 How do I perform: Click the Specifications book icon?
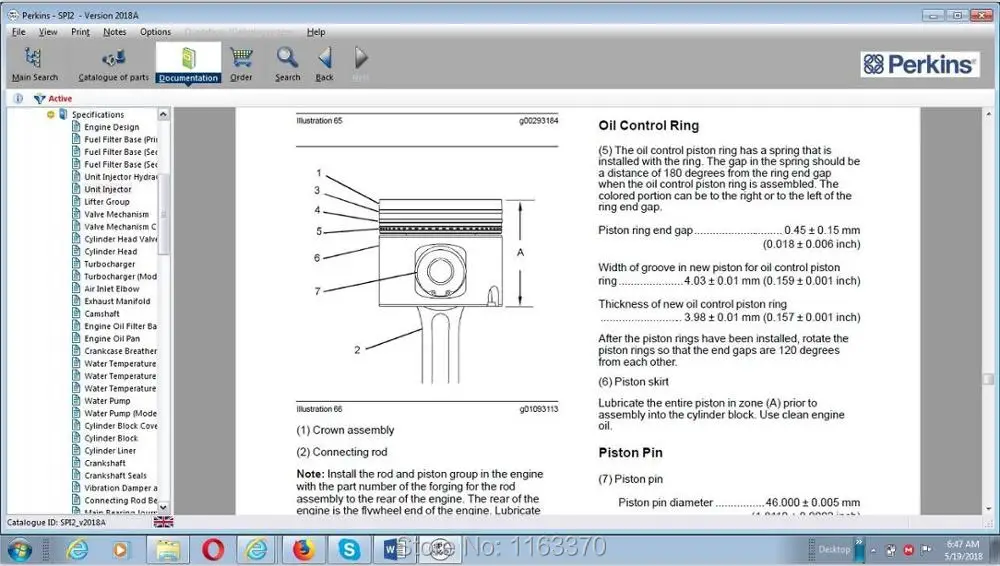62,114
